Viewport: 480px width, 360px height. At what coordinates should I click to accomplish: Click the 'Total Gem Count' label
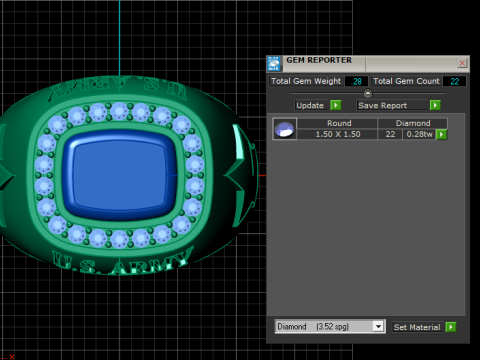[406, 81]
